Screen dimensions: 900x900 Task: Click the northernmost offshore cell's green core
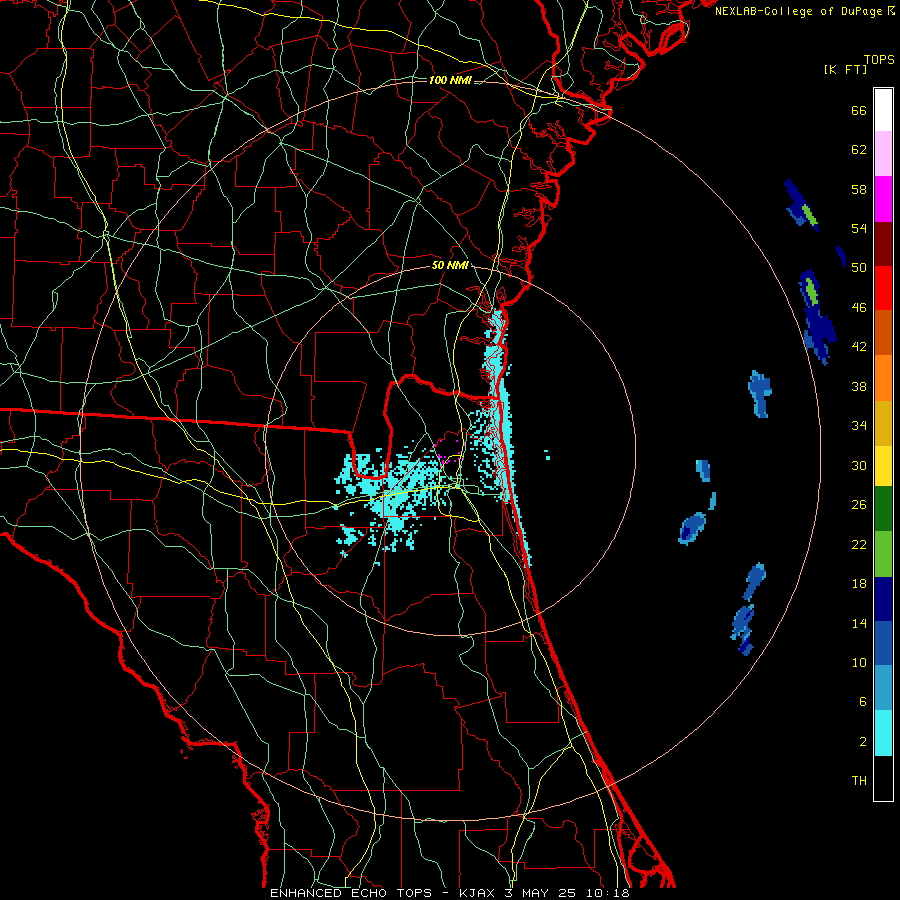pos(810,214)
